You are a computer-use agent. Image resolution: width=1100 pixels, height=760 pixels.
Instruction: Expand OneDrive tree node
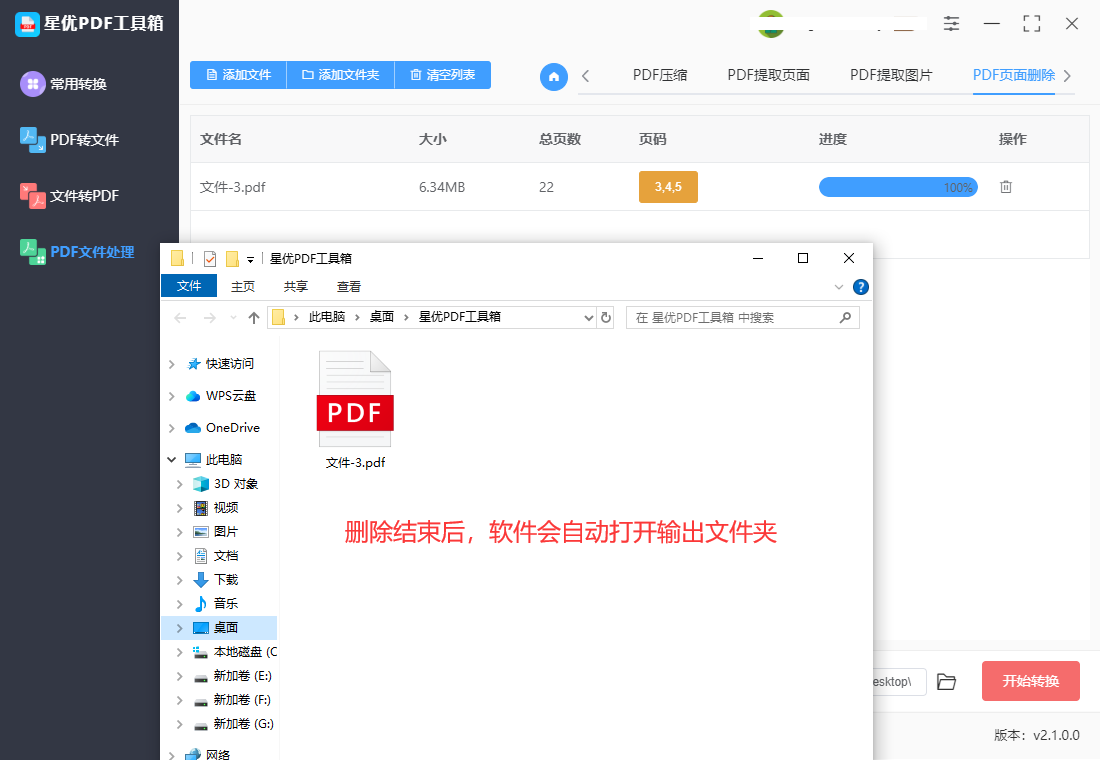coord(172,428)
